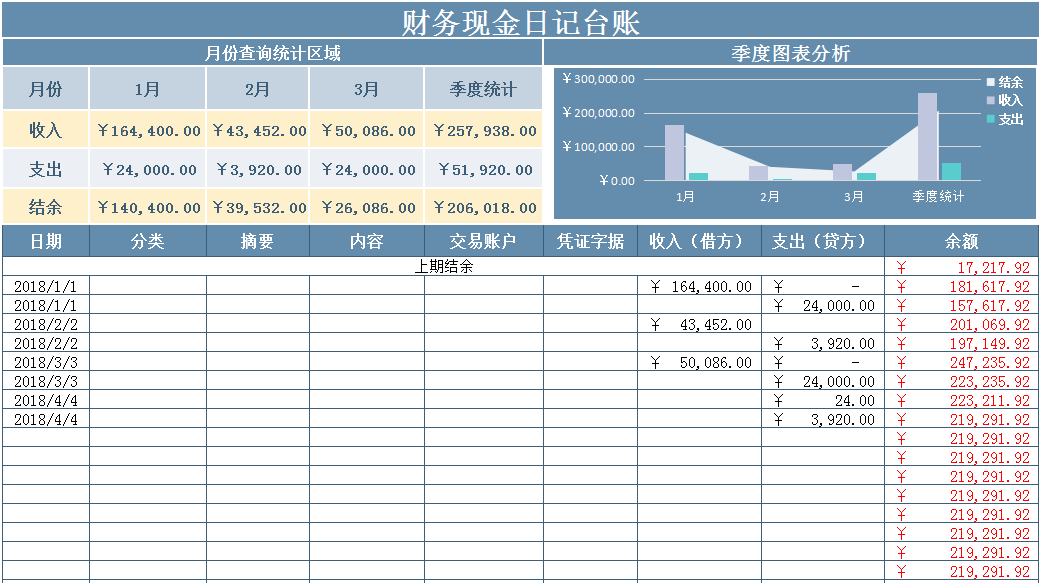This screenshot has width=1042, height=583.
Task: Select ledger income 43,452.00 cell
Action: click(x=699, y=324)
